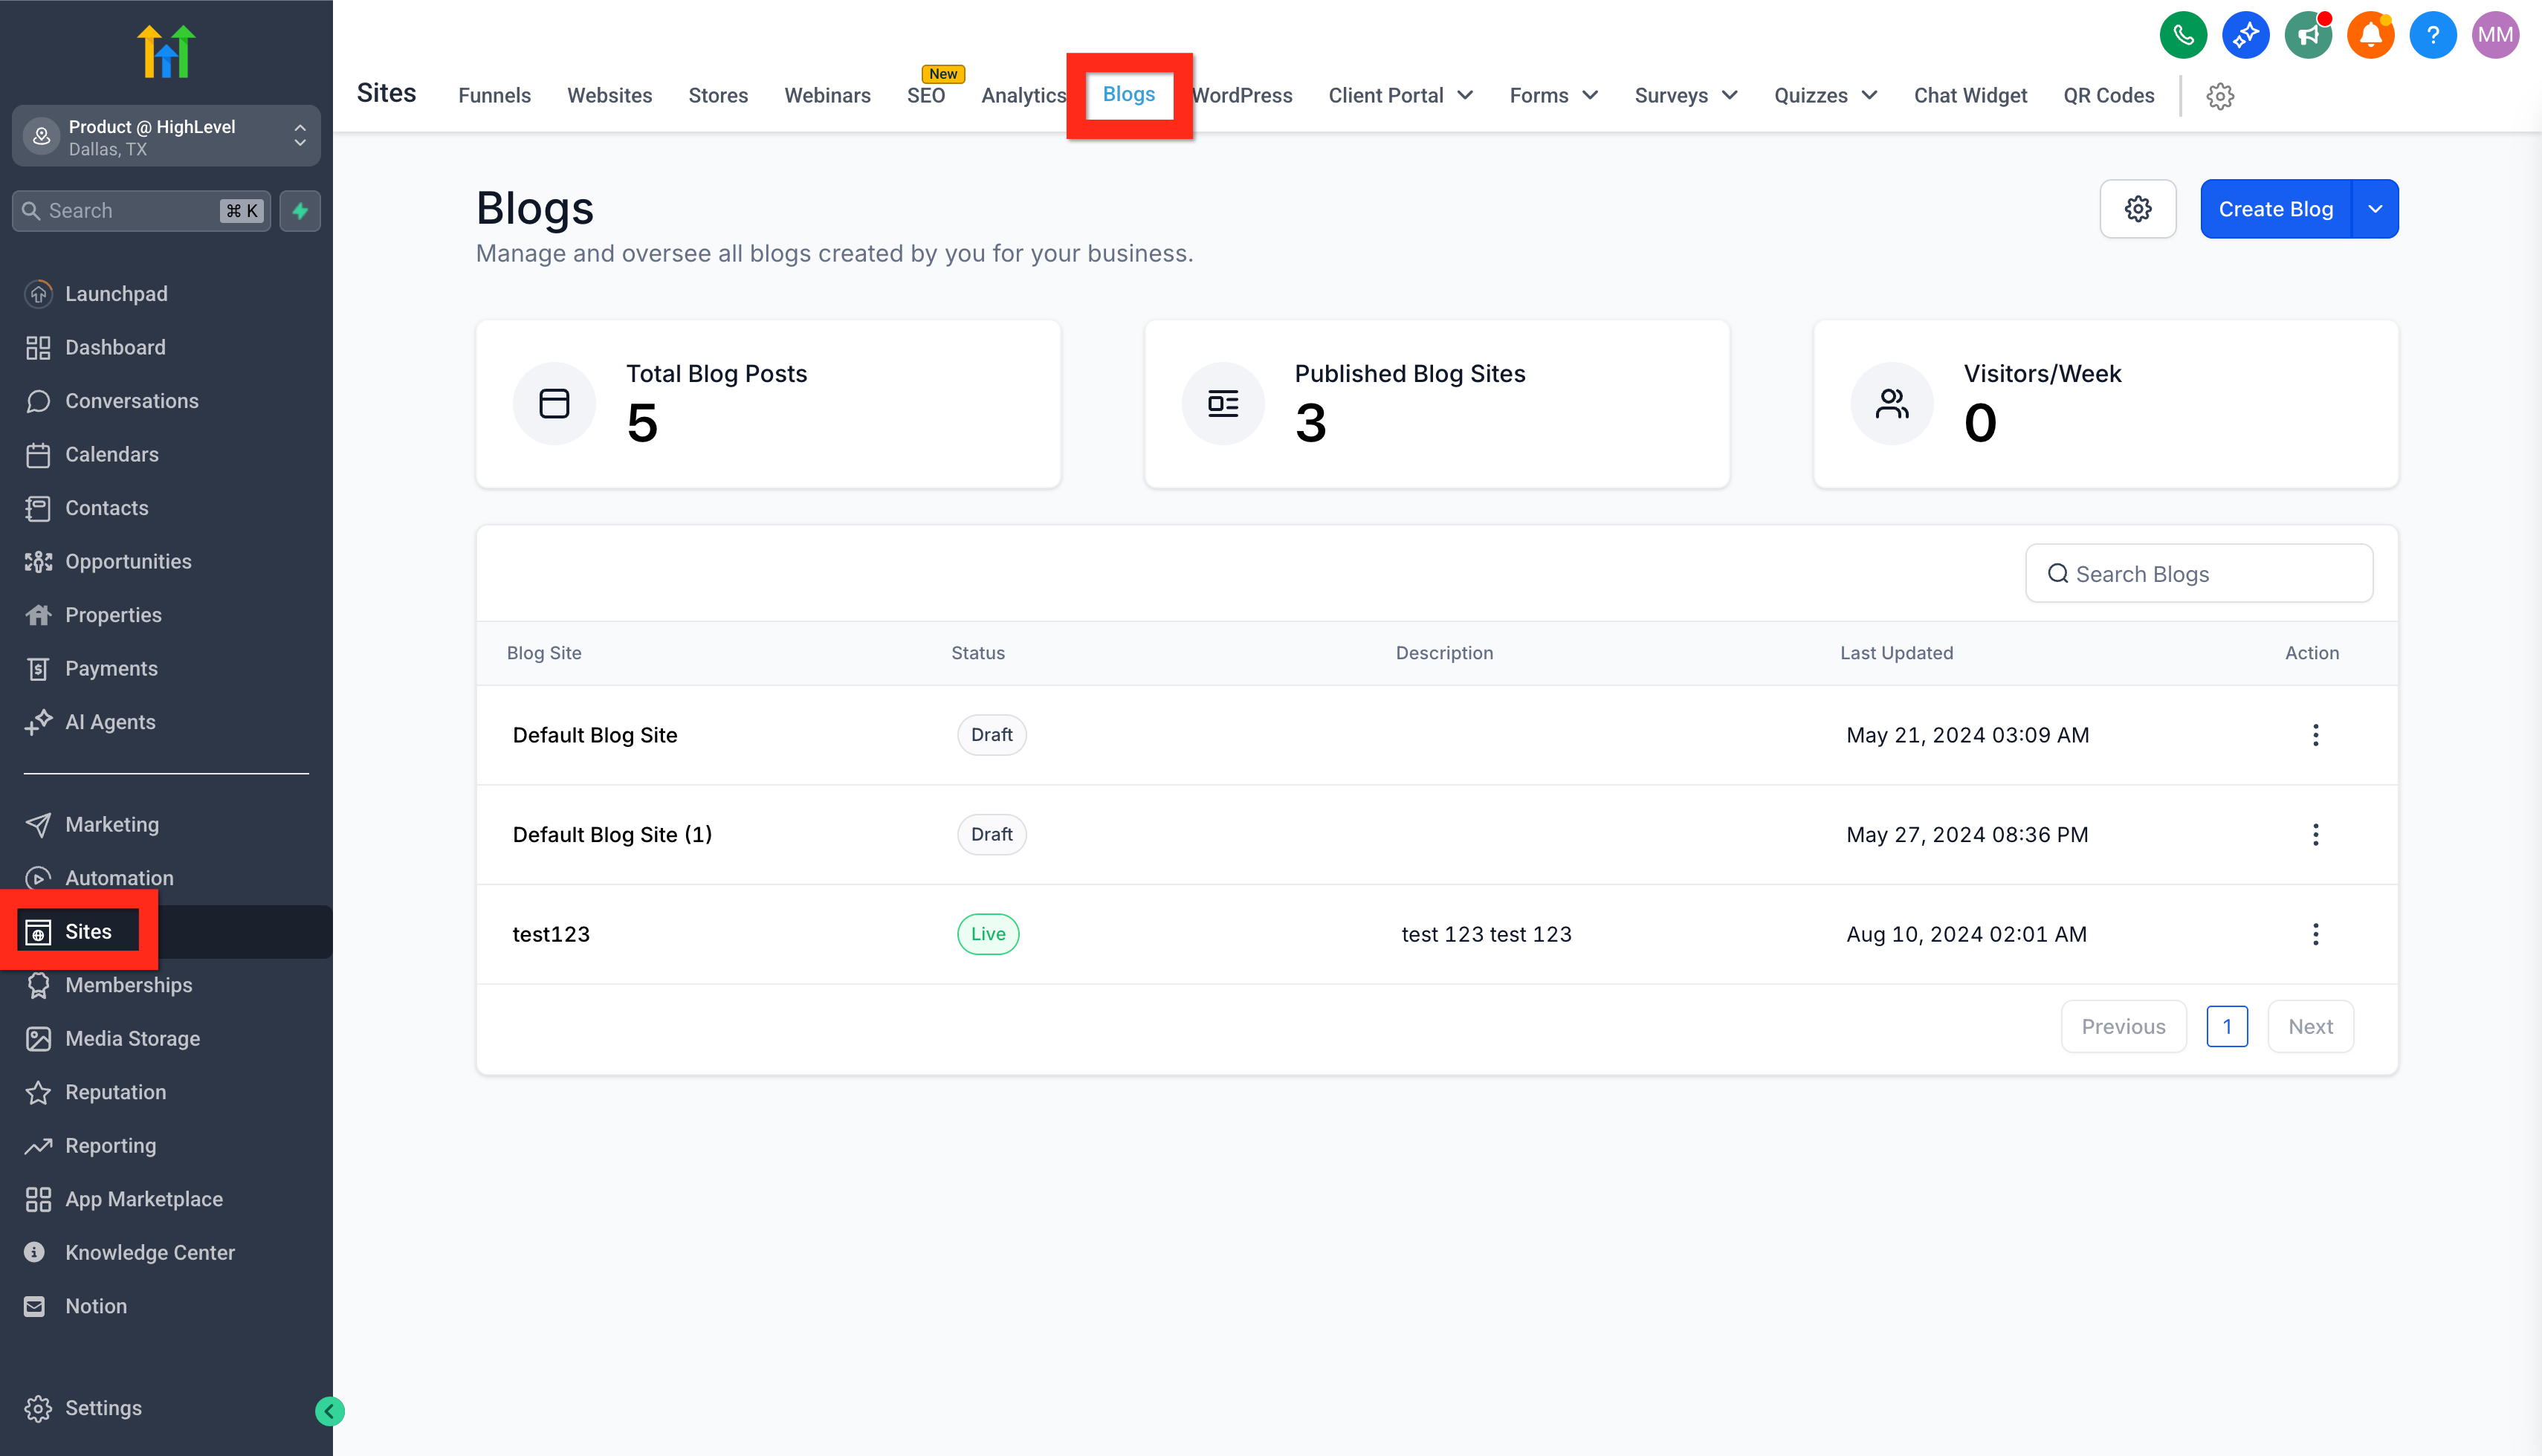Expand the Client Portal dropdown
This screenshot has width=2542, height=1456.
[x=1400, y=96]
